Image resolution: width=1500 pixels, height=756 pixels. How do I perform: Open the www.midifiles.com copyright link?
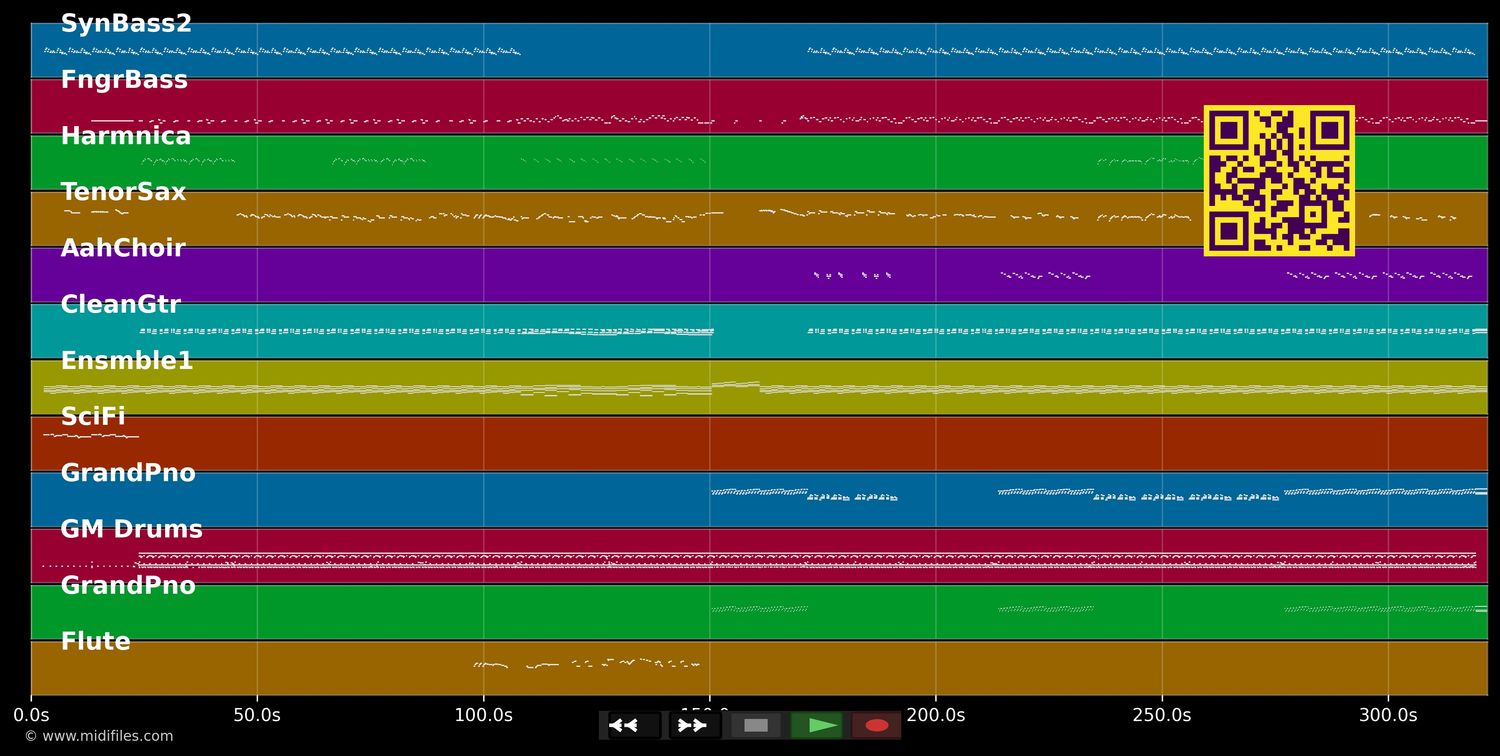98,736
